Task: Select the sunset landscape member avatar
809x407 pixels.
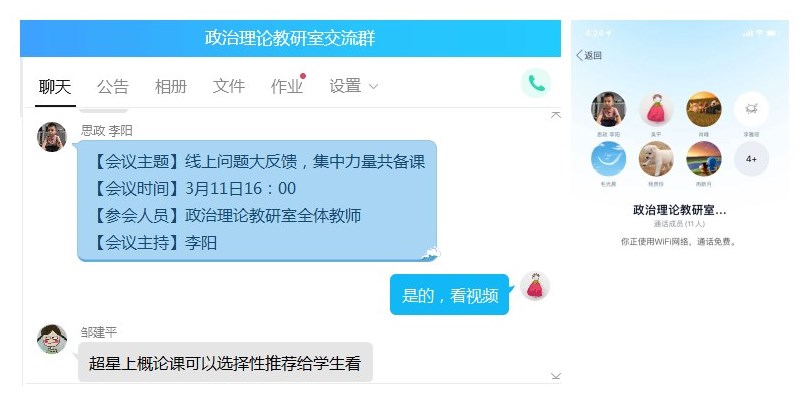Action: click(704, 159)
